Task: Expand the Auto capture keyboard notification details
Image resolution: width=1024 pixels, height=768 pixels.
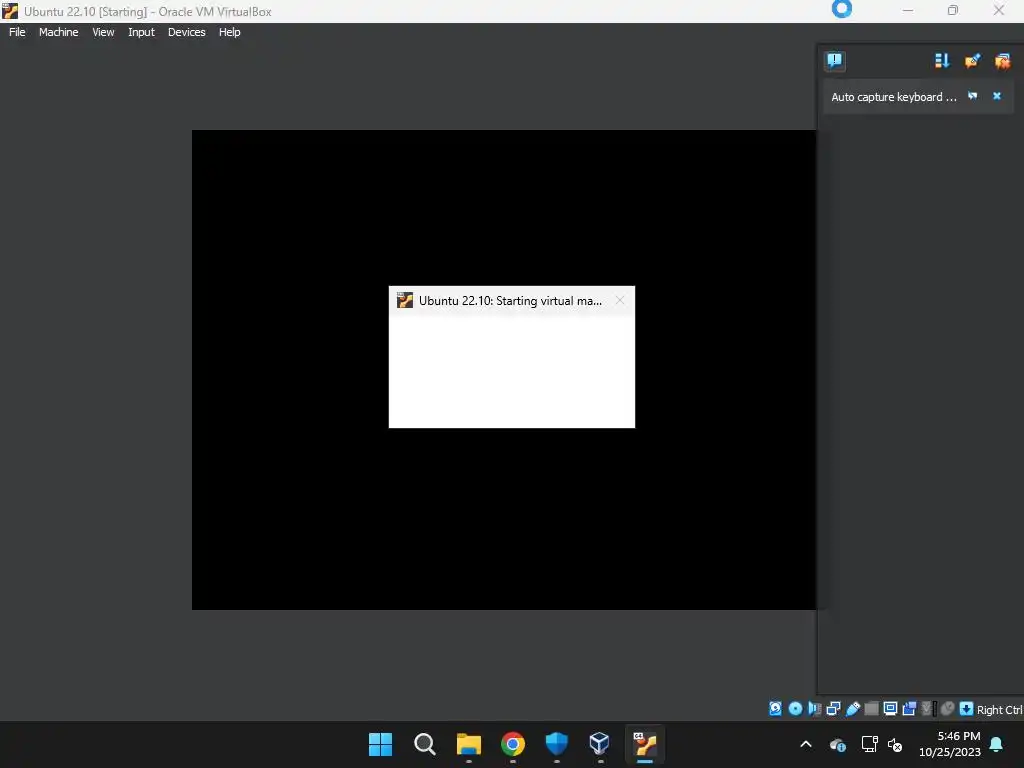Action: 972,96
